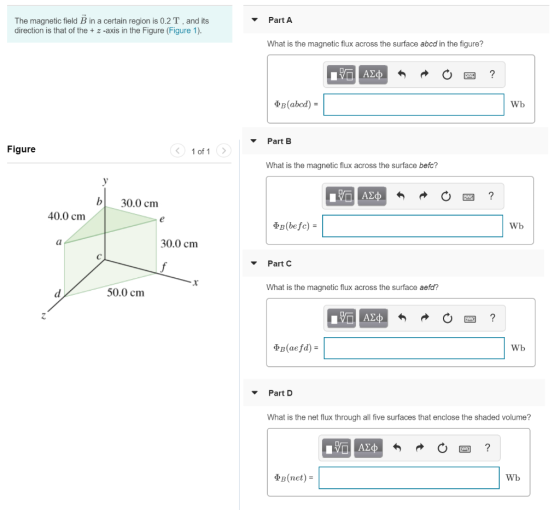Viewport: 560px width, 510px height.
Task: Click the flux abcd answer field
Action: (x=414, y=105)
